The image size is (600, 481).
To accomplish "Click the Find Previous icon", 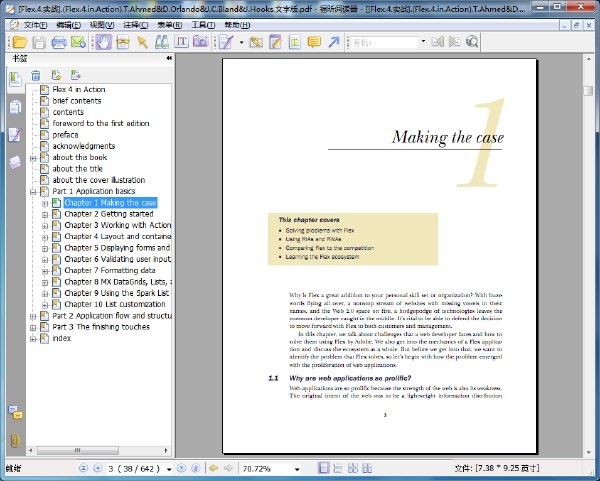I will (438, 42).
